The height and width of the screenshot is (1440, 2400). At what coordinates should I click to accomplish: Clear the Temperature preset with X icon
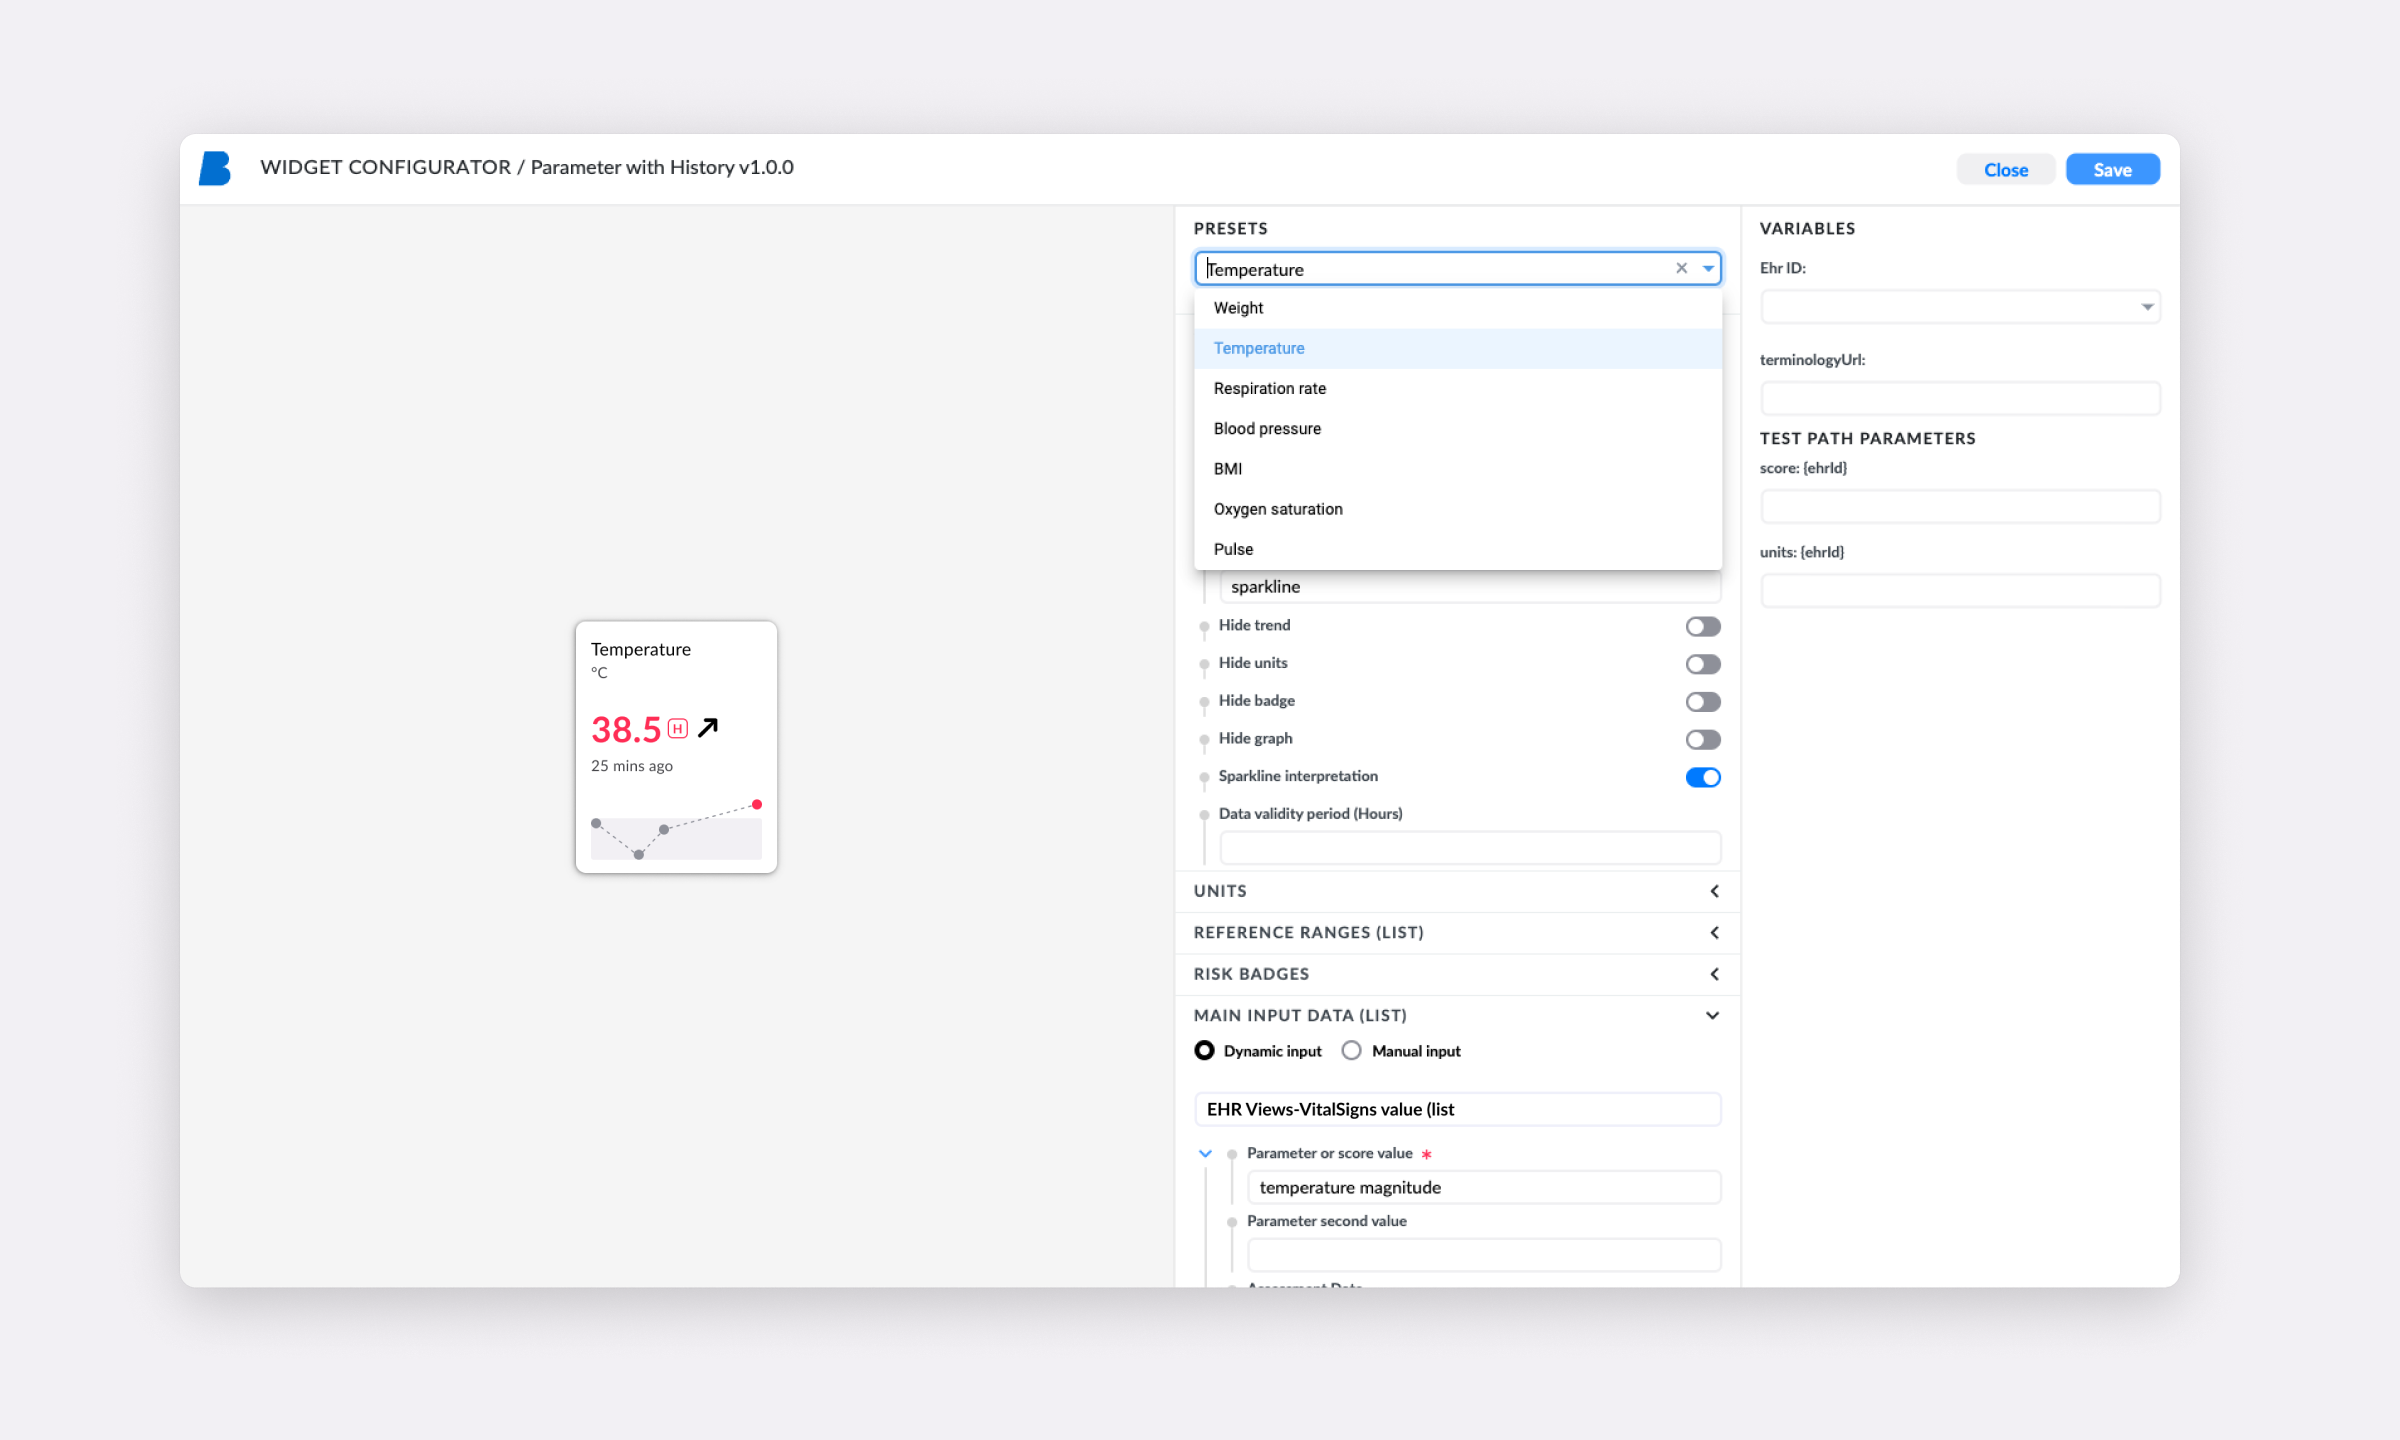pyautogui.click(x=1682, y=268)
